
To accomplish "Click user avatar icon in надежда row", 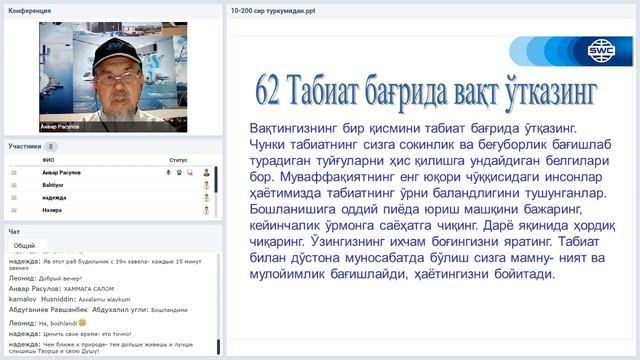I will pos(206,198).
